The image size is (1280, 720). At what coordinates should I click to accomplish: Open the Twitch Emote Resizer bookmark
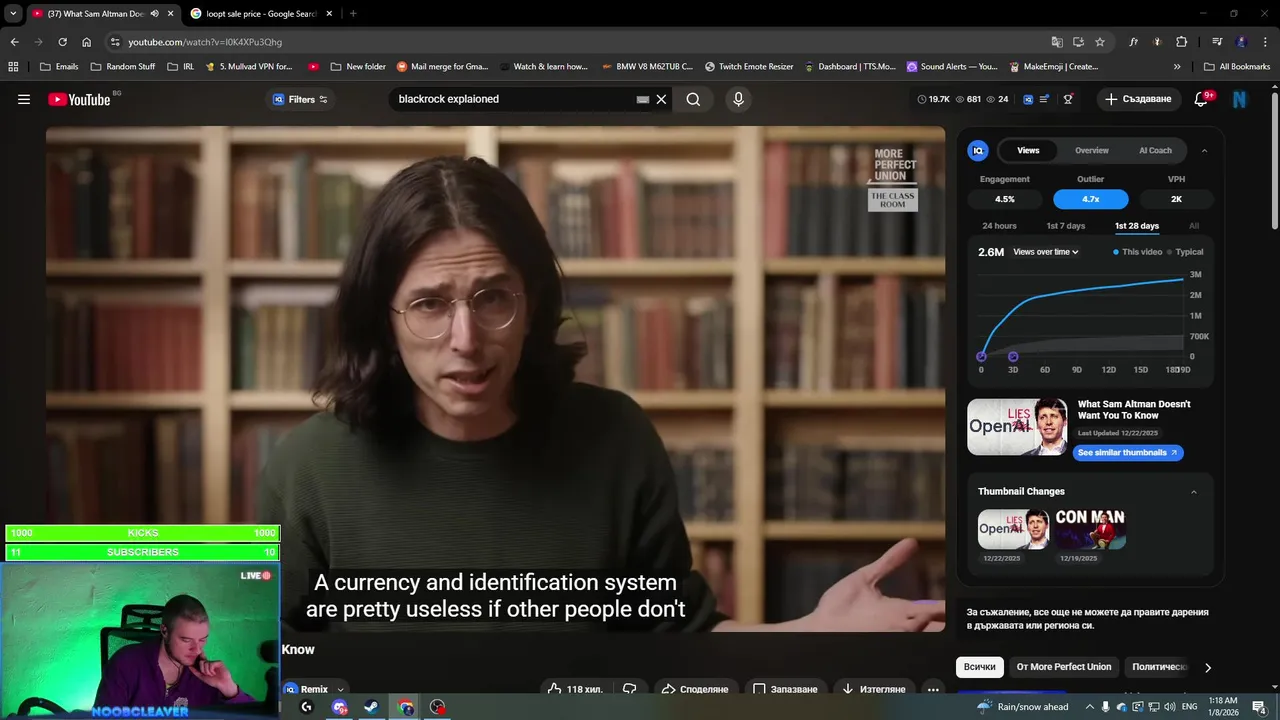coord(749,67)
